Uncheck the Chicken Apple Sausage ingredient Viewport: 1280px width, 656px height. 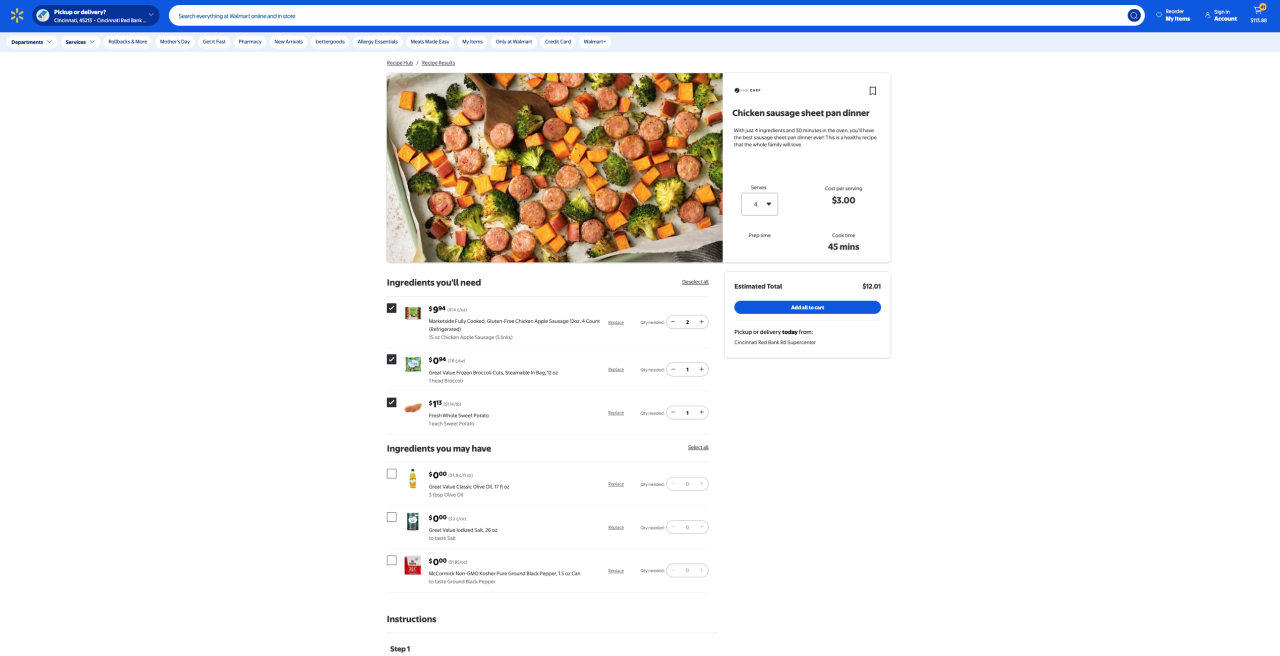tap(392, 308)
